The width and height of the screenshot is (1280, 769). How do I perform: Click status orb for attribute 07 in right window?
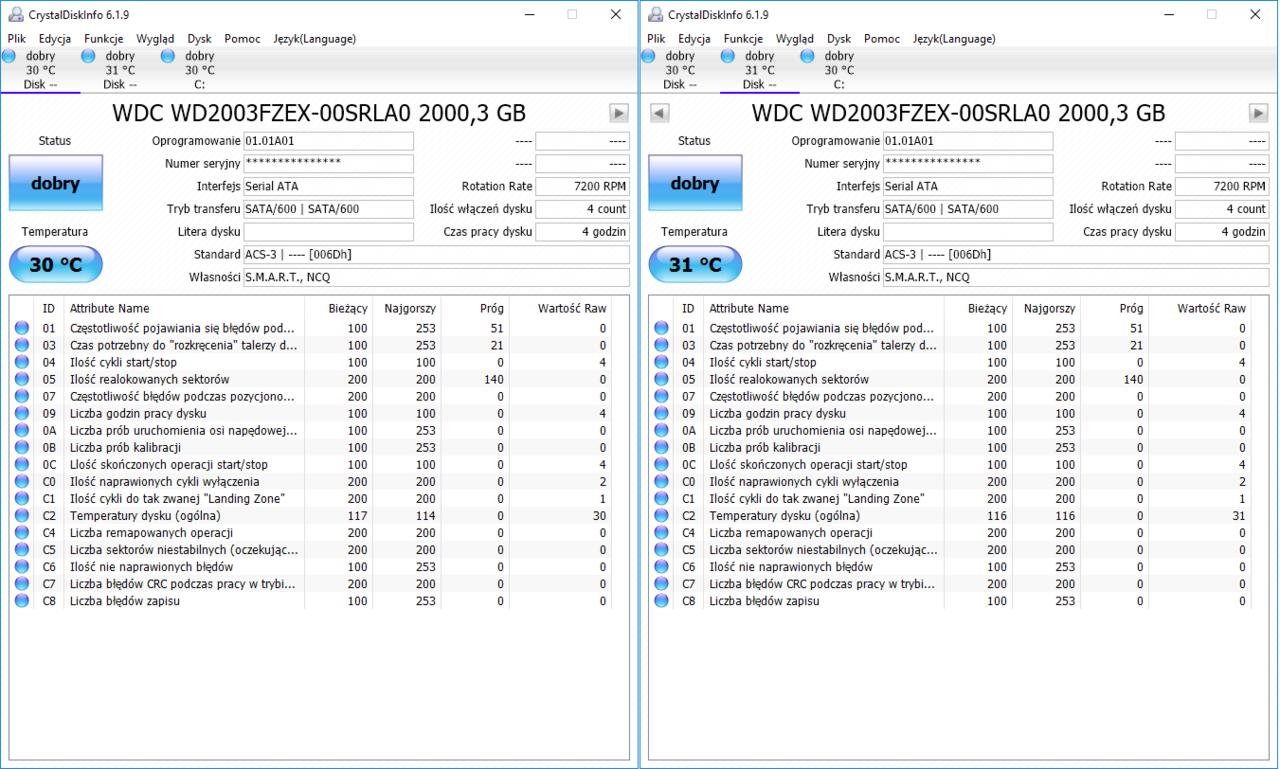pyautogui.click(x=661, y=396)
